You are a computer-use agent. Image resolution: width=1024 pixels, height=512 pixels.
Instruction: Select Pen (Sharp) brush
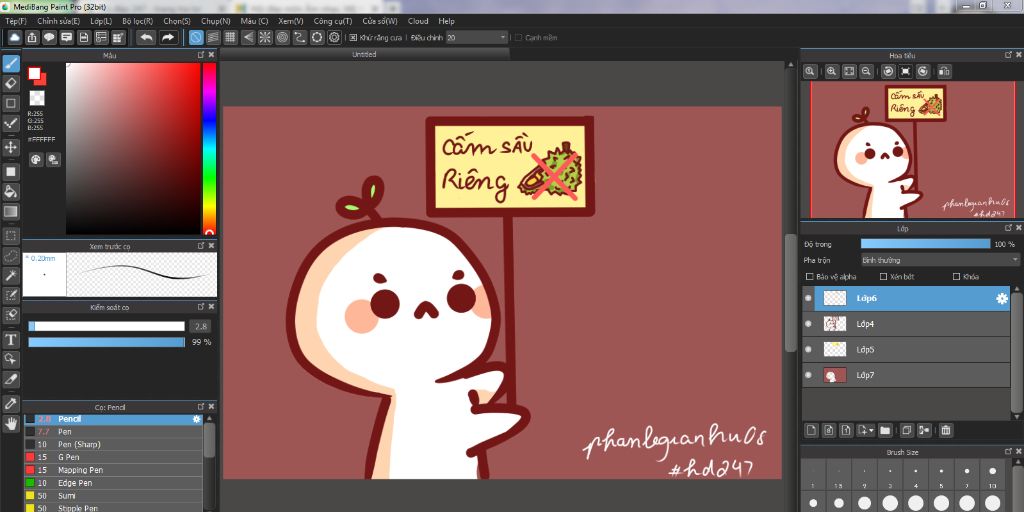coord(113,445)
